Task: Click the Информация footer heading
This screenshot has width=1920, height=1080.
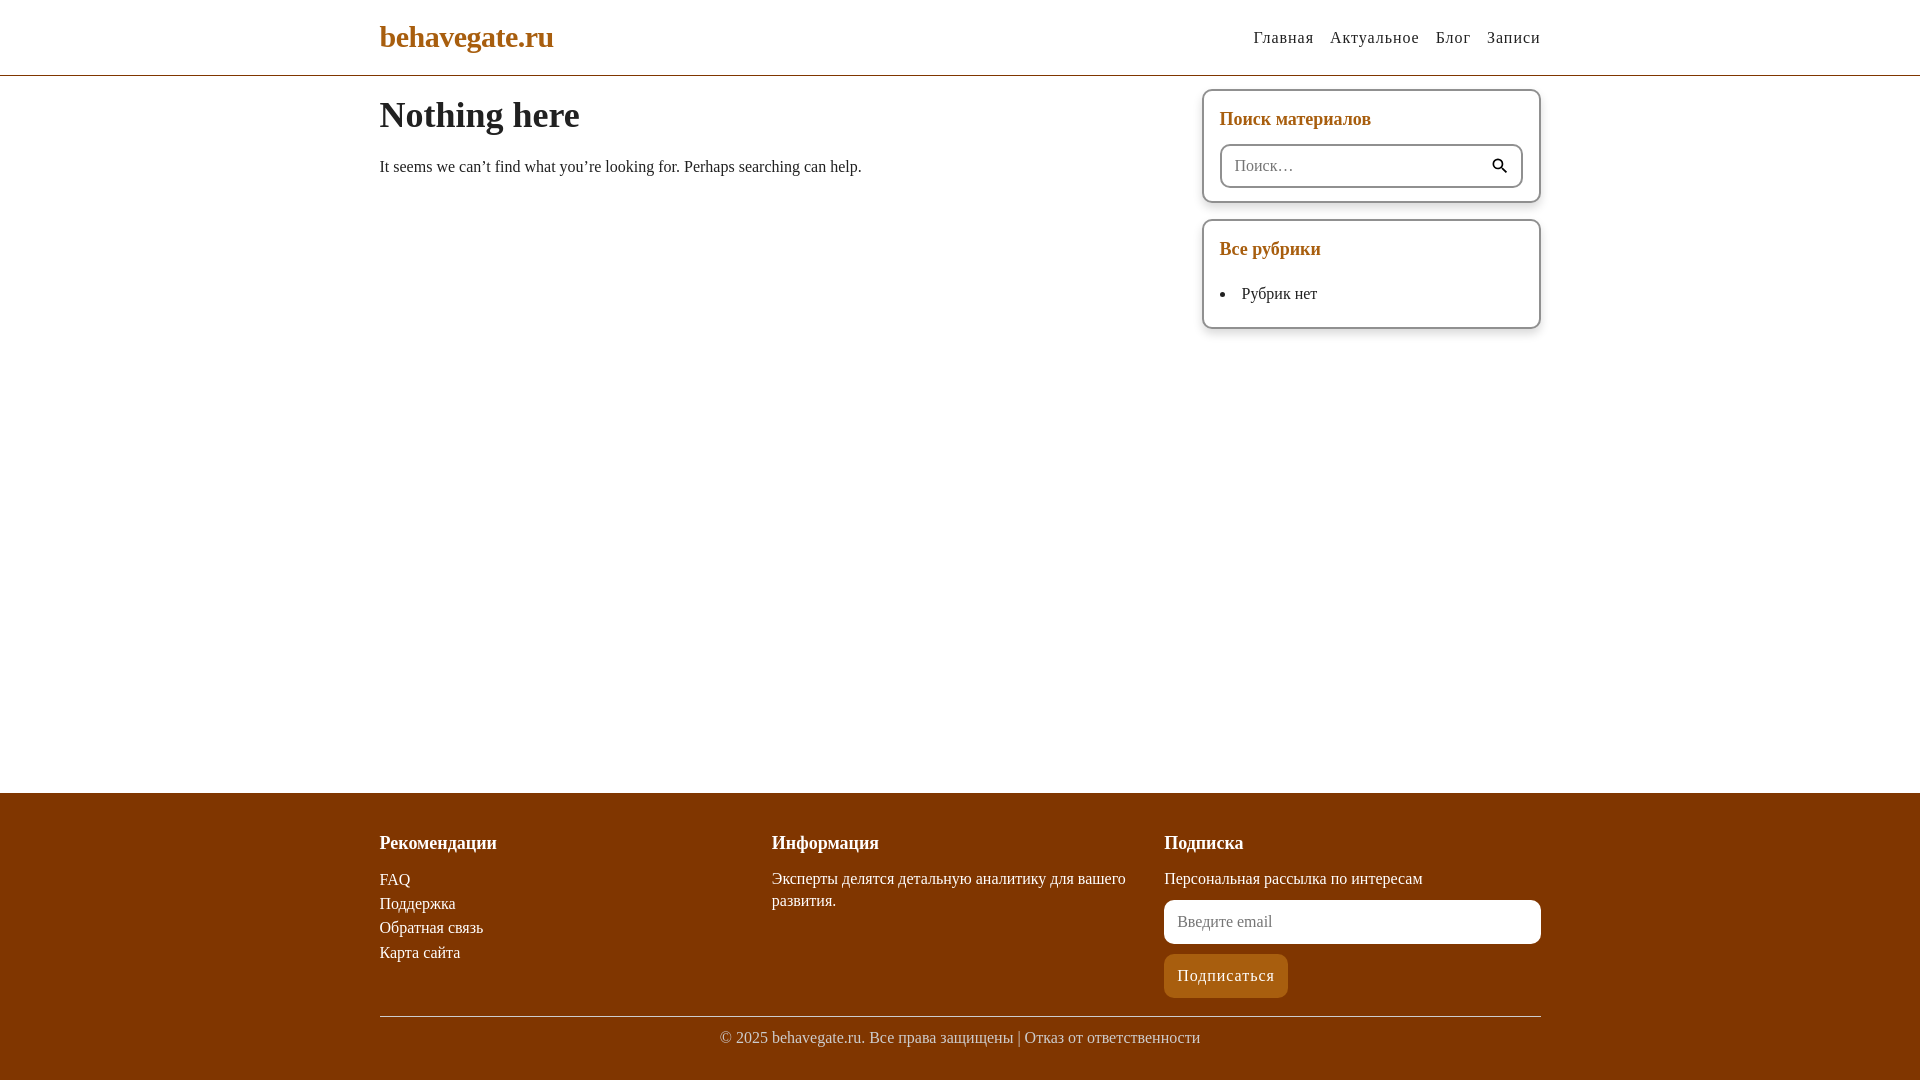Action: coord(825,843)
